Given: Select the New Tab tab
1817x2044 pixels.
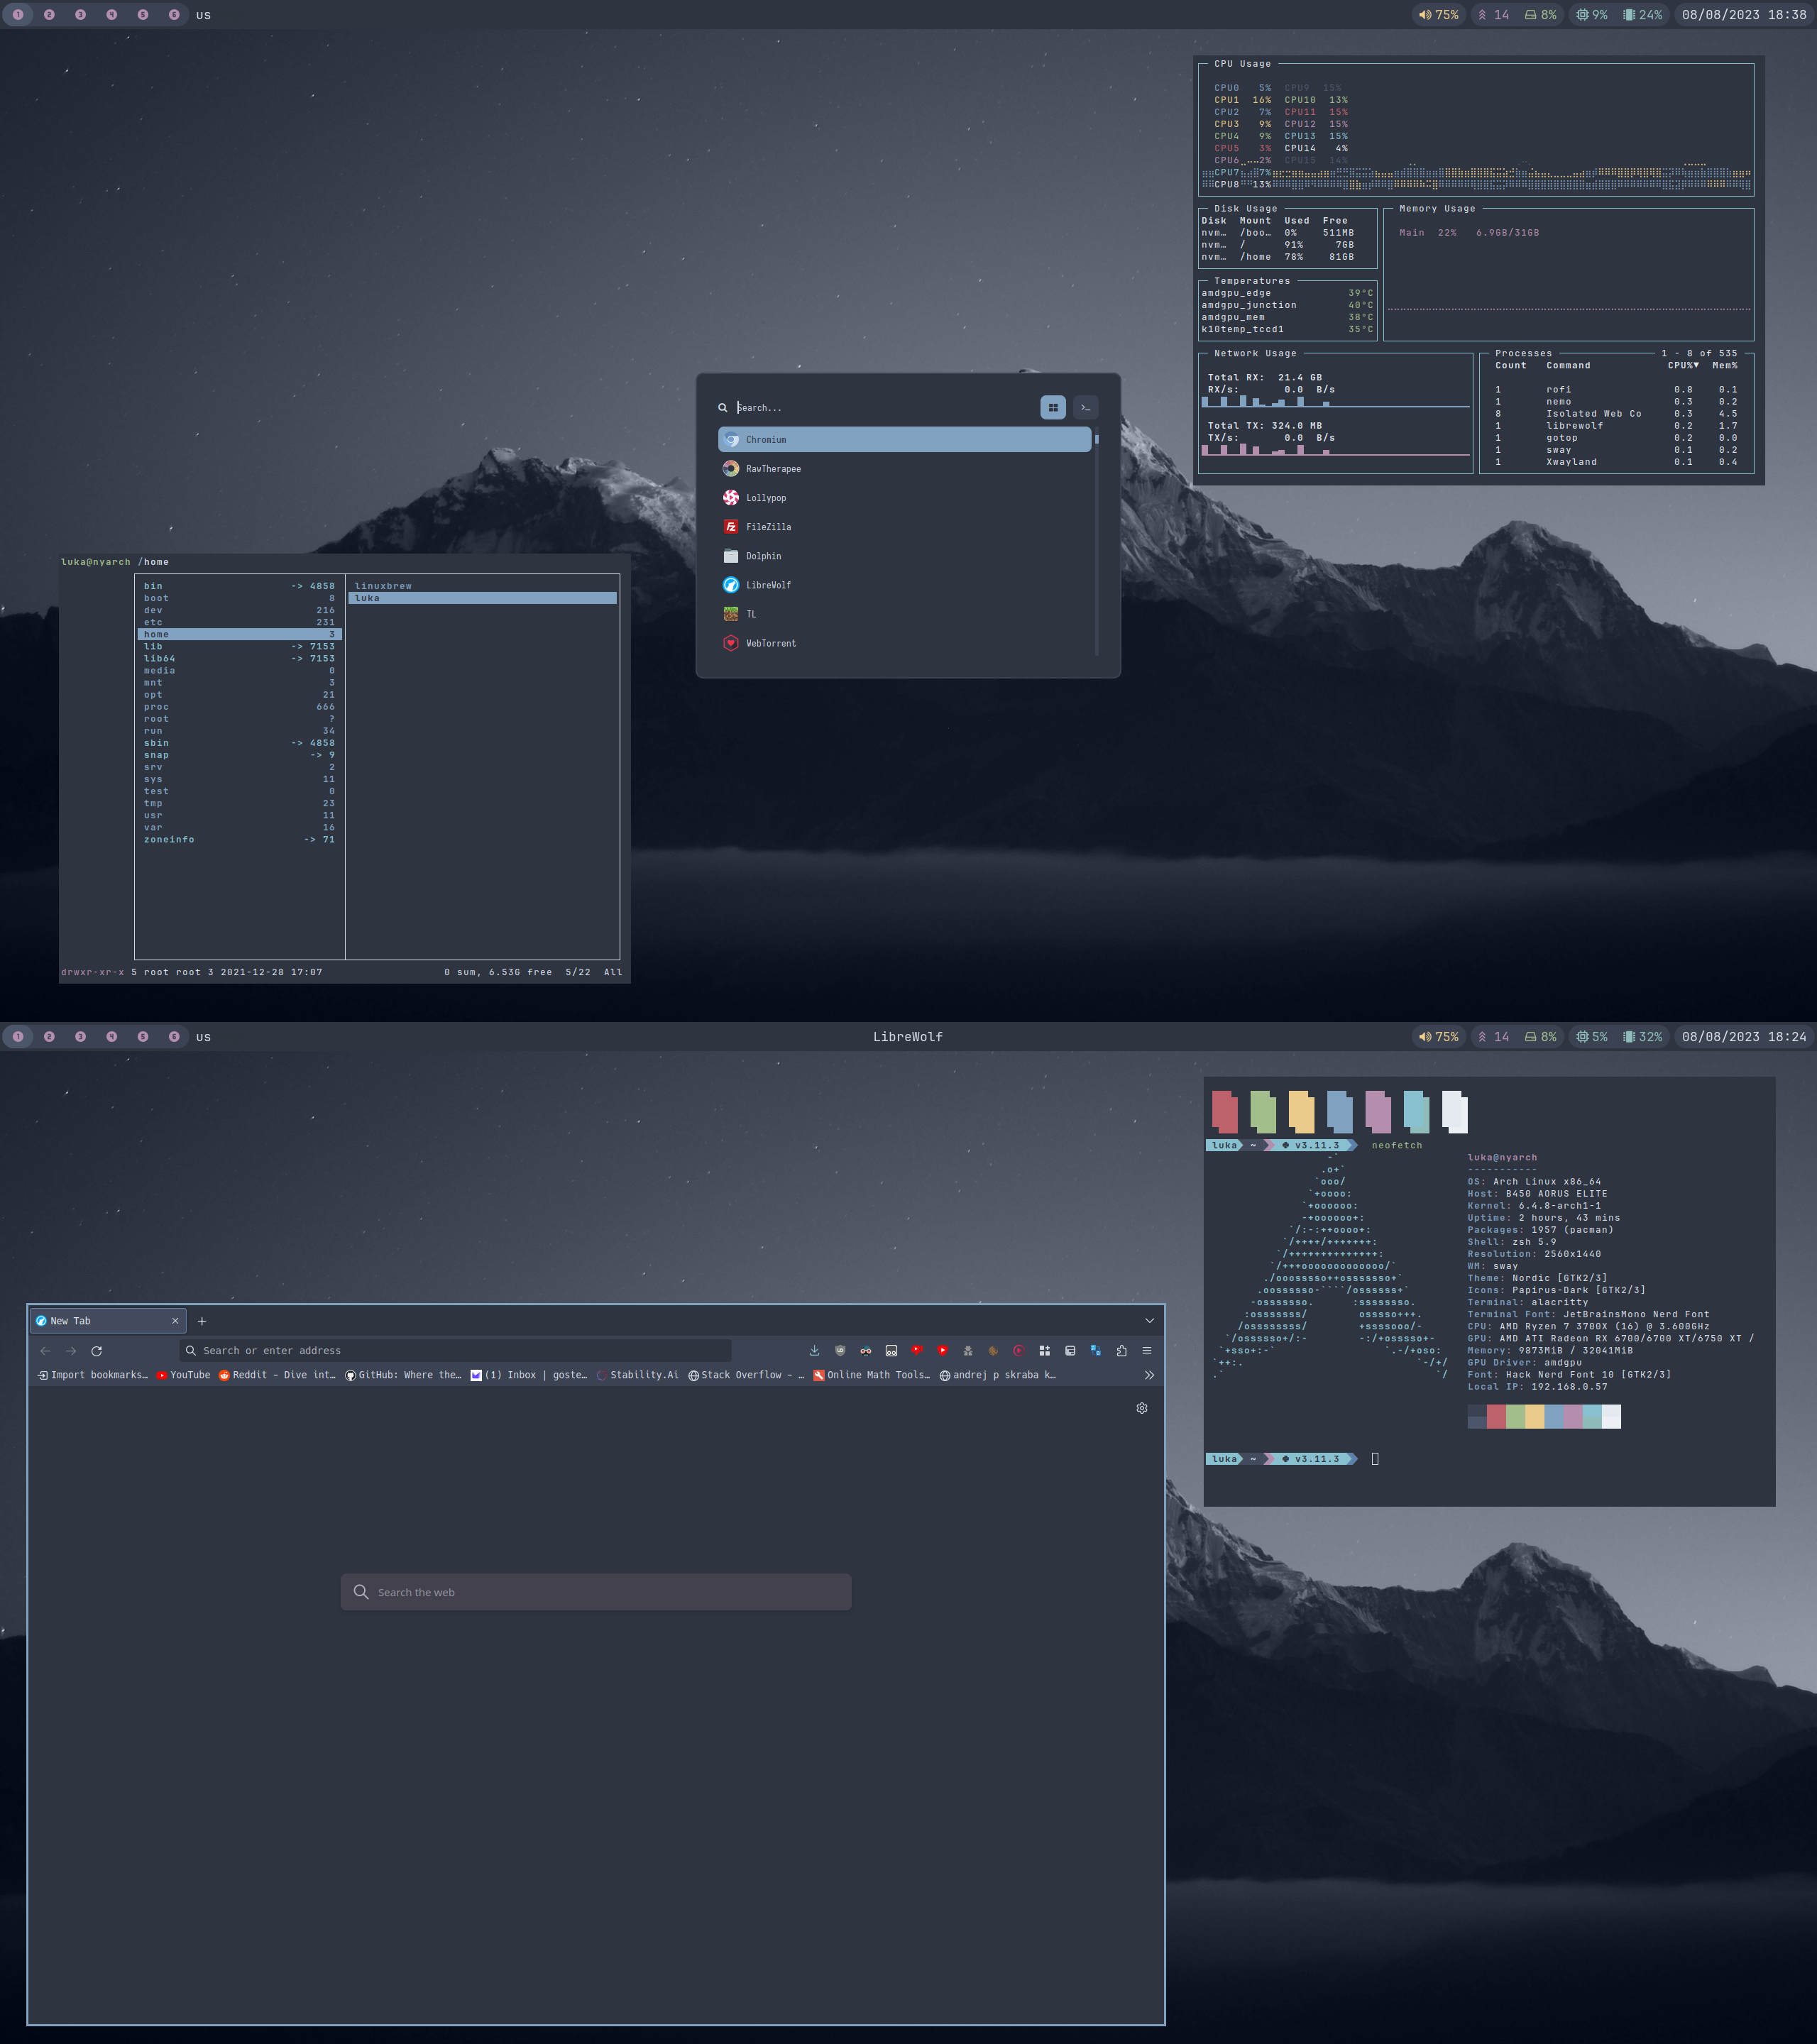Looking at the screenshot, I should tap(108, 1321).
